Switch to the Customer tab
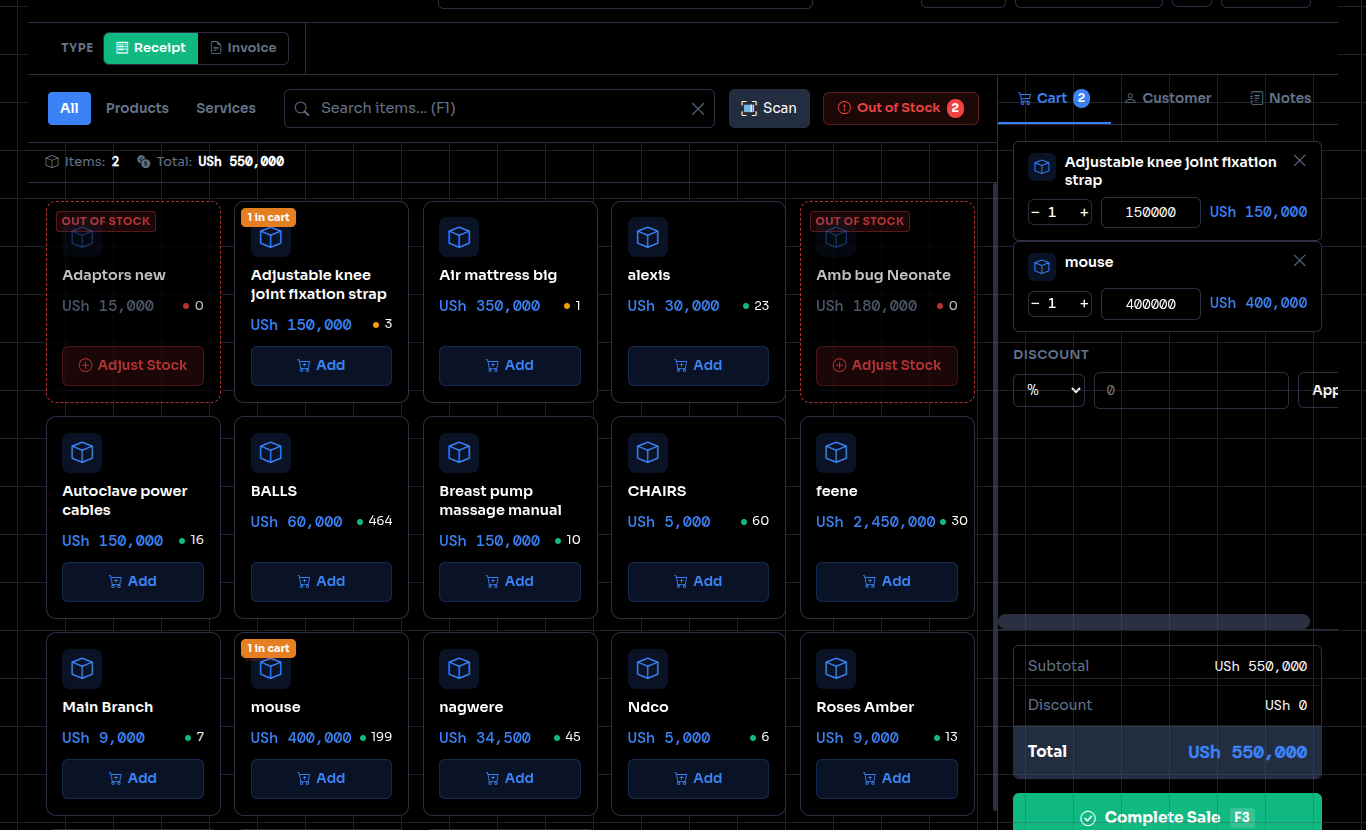 [x=1168, y=98]
